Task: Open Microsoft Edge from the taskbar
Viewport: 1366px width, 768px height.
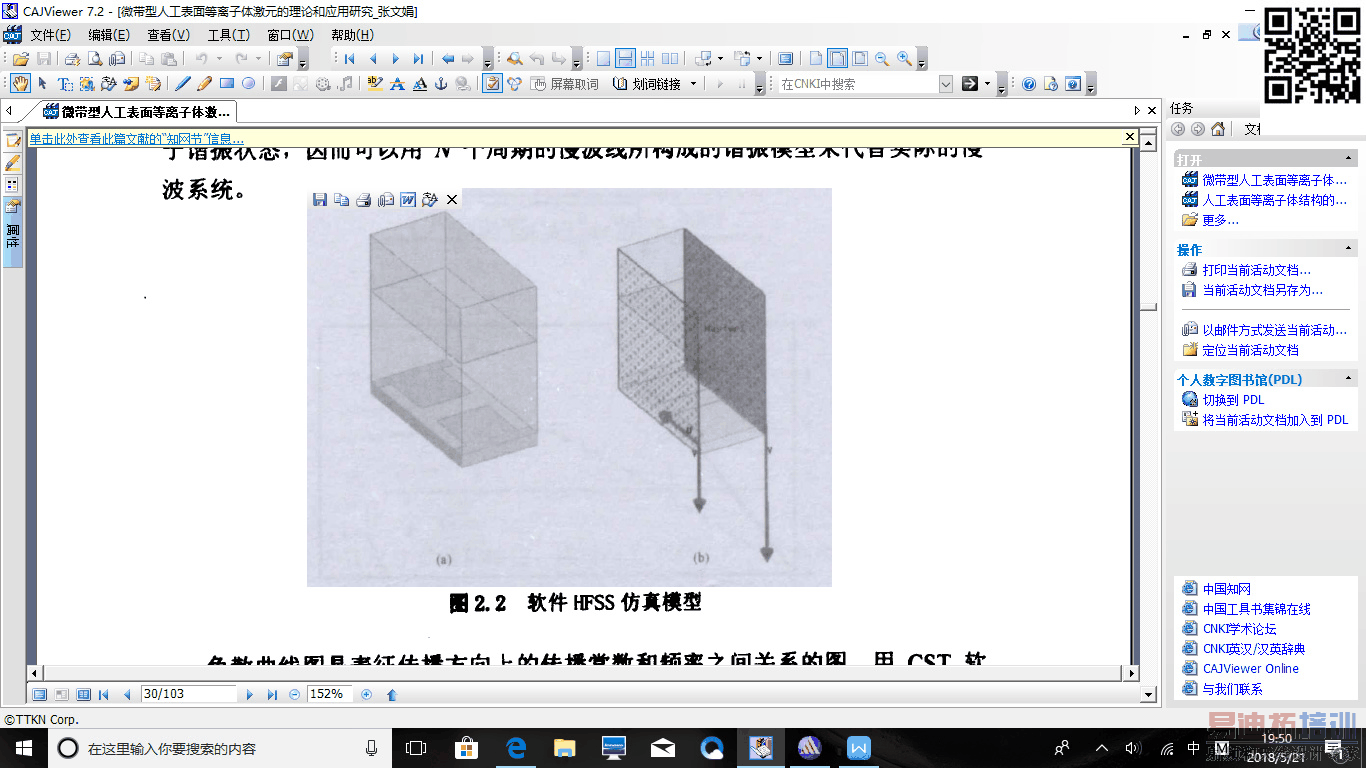Action: tap(516, 748)
